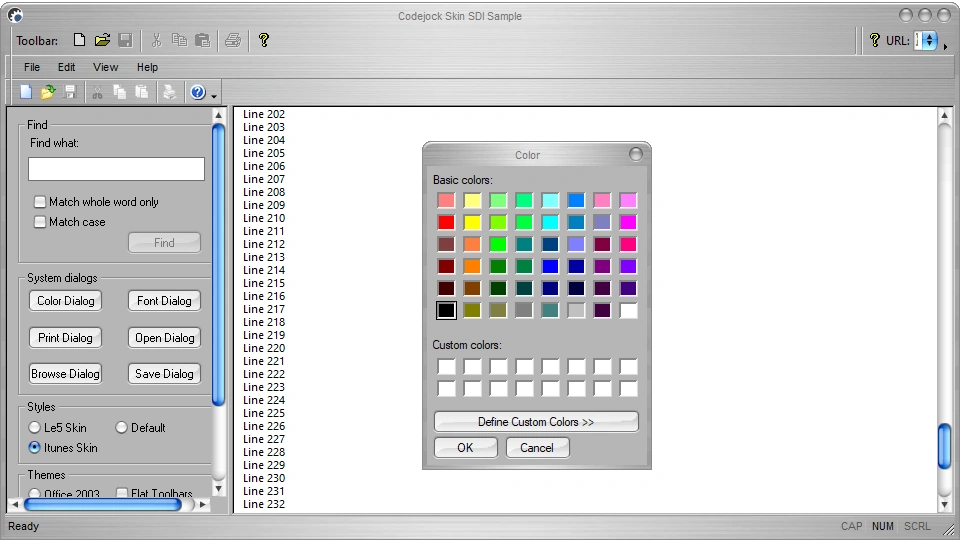Open the File menu
960x540 pixels.
pos(32,67)
